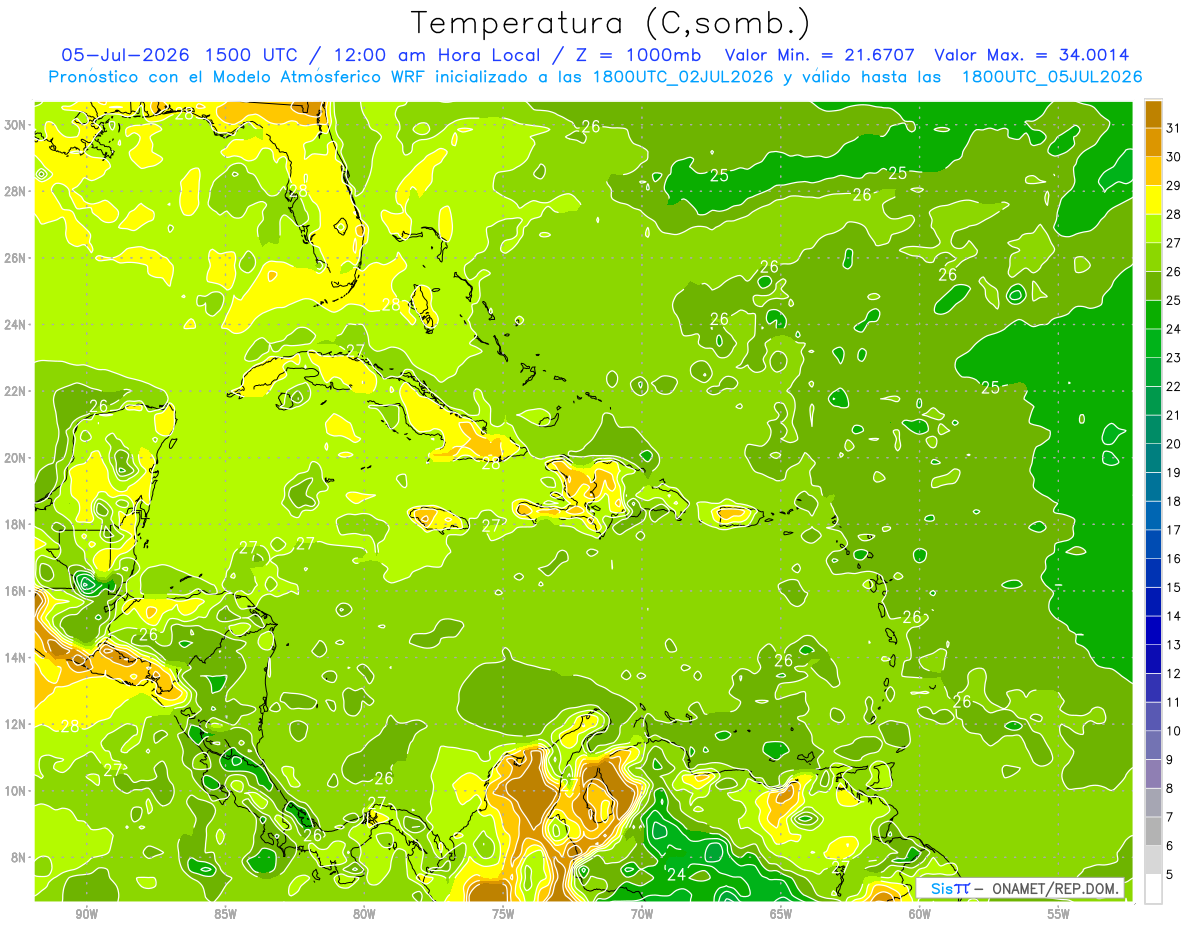
Task: Click the colorbar label 8
Action: pos(1170,789)
